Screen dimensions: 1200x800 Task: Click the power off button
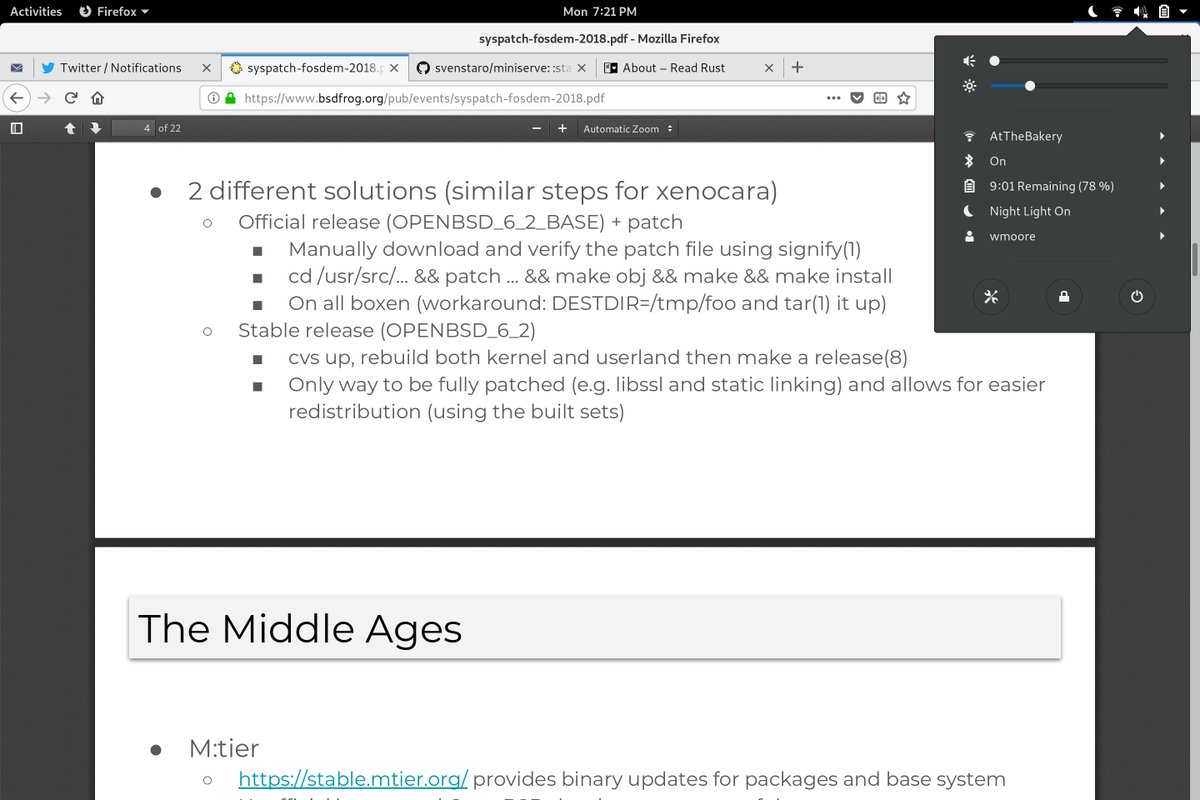click(1136, 297)
